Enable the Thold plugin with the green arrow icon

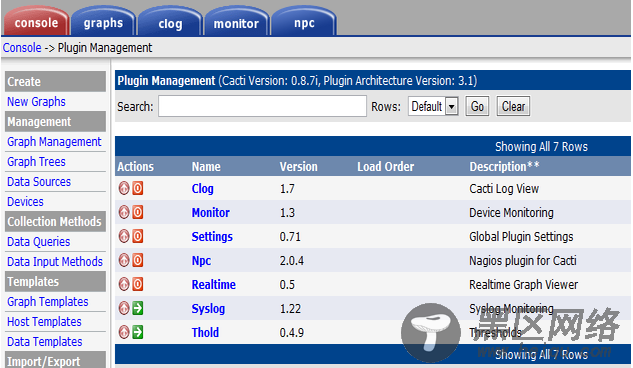point(138,332)
